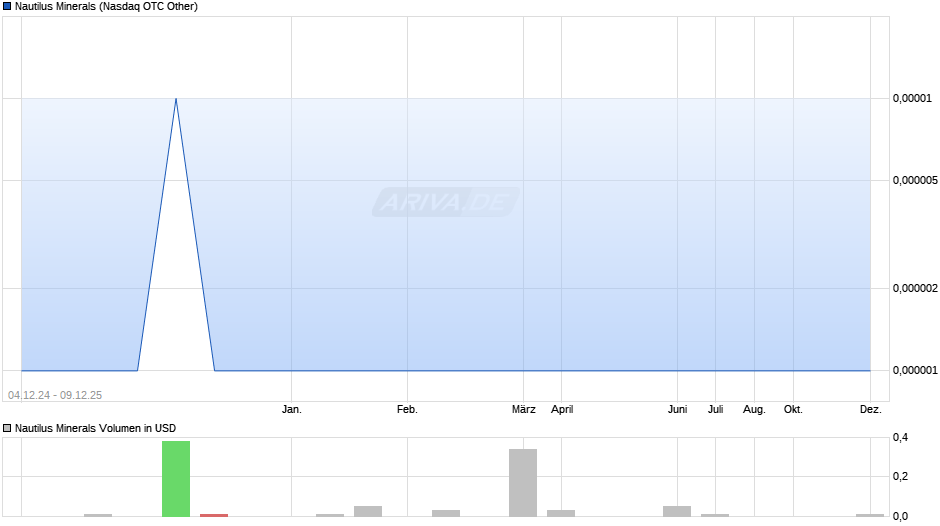Viewport: 940px width, 526px height.
Task: Click the price label '0,000001'
Action: [915, 371]
